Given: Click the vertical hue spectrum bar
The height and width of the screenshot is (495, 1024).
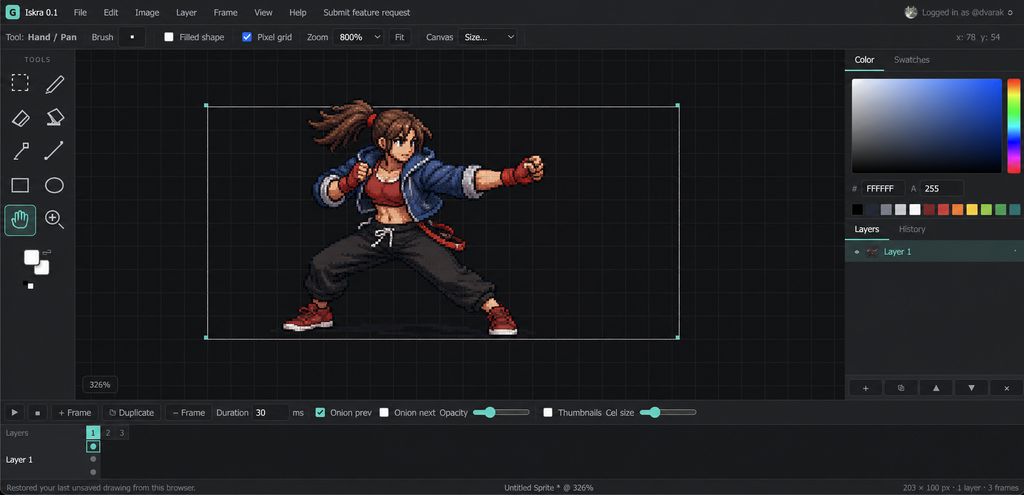Looking at the screenshot, I should (x=1014, y=126).
